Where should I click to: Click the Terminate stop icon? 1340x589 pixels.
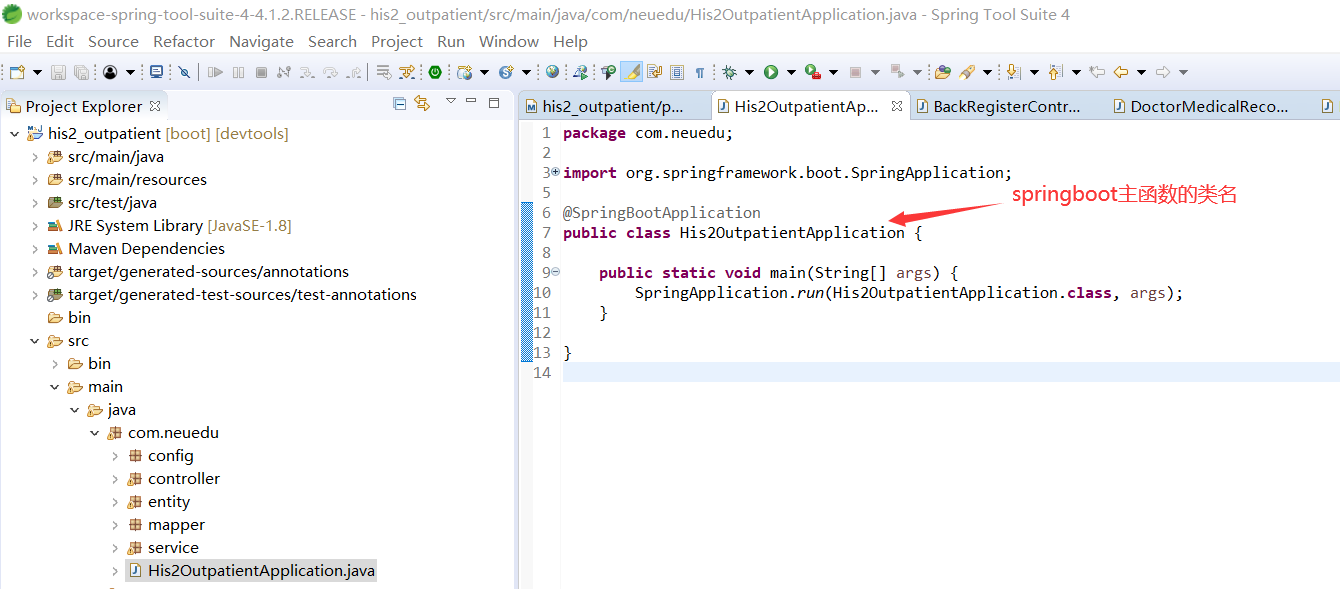[x=261, y=72]
